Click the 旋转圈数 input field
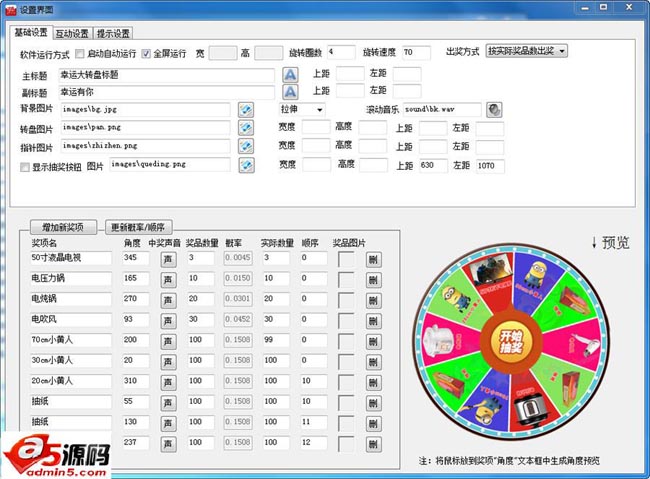650x479 pixels. click(341, 52)
